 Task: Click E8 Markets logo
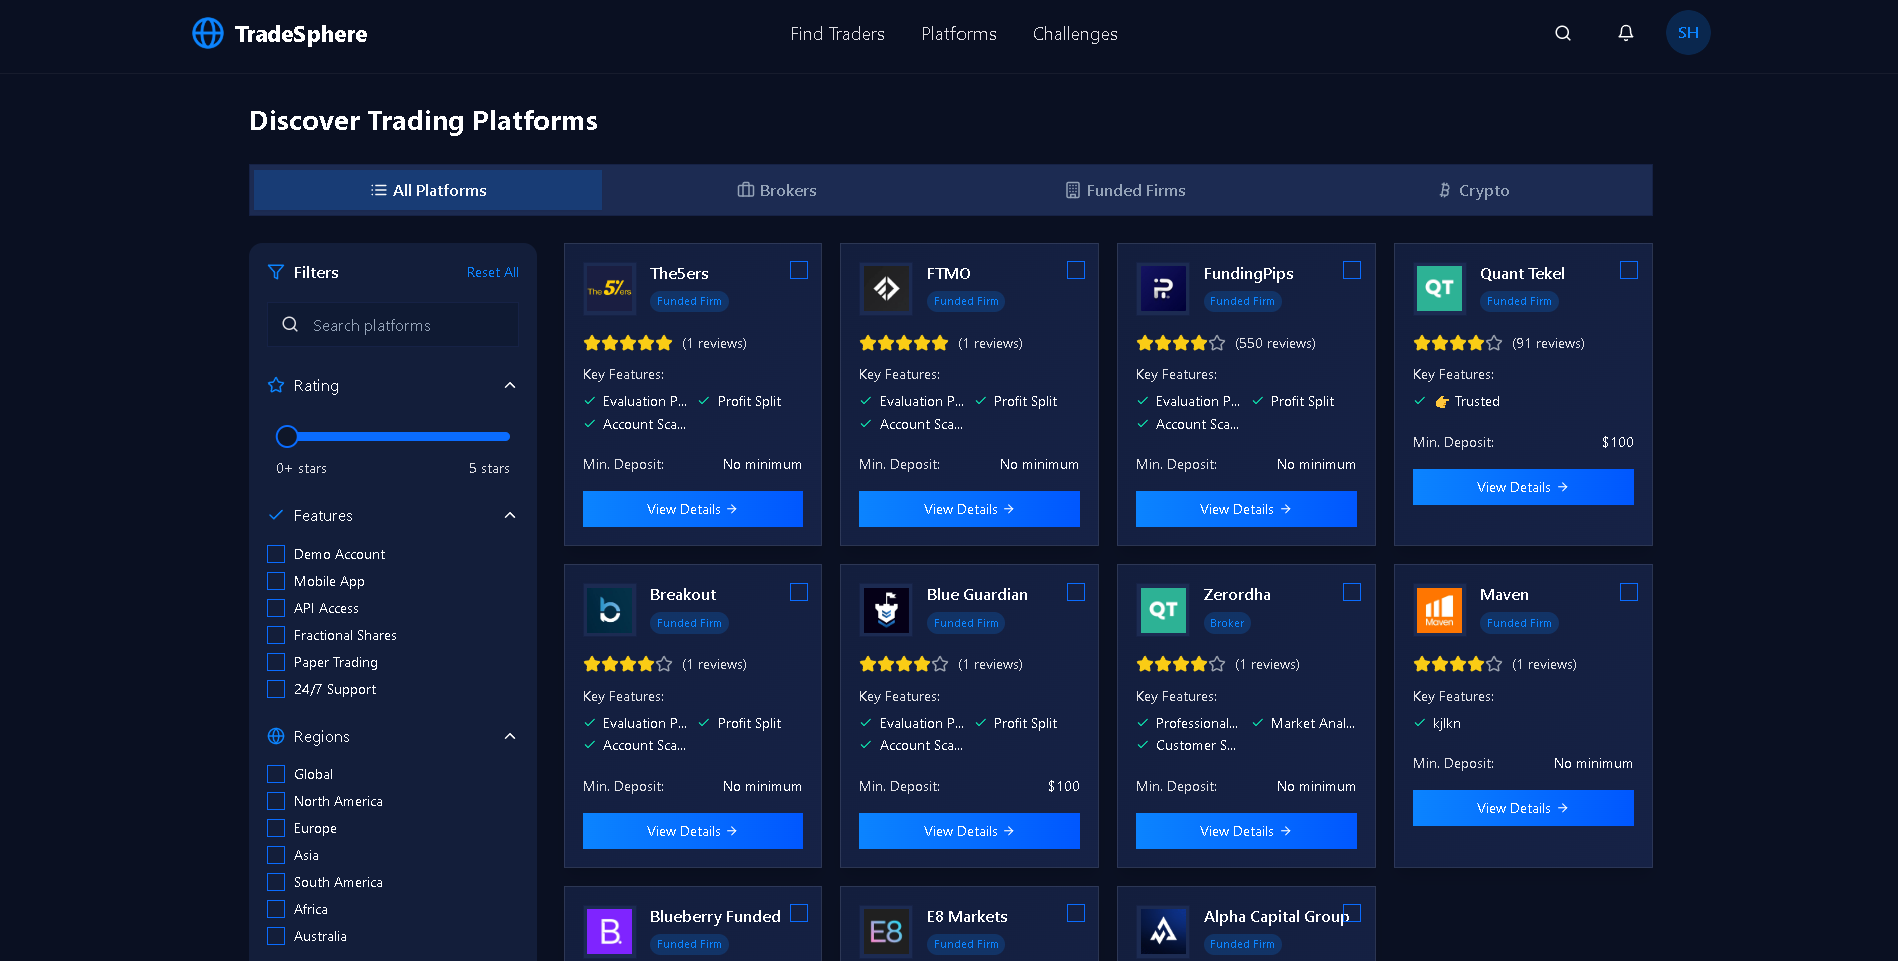tap(886, 932)
